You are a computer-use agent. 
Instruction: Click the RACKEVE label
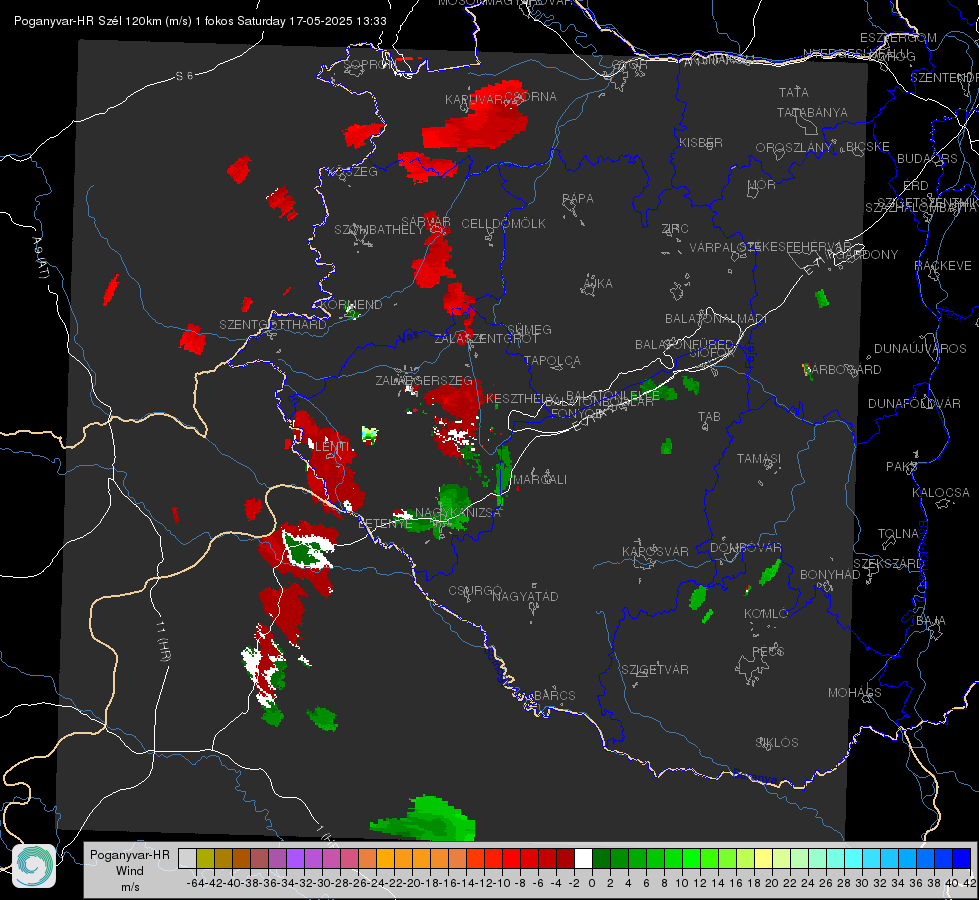[x=943, y=266]
